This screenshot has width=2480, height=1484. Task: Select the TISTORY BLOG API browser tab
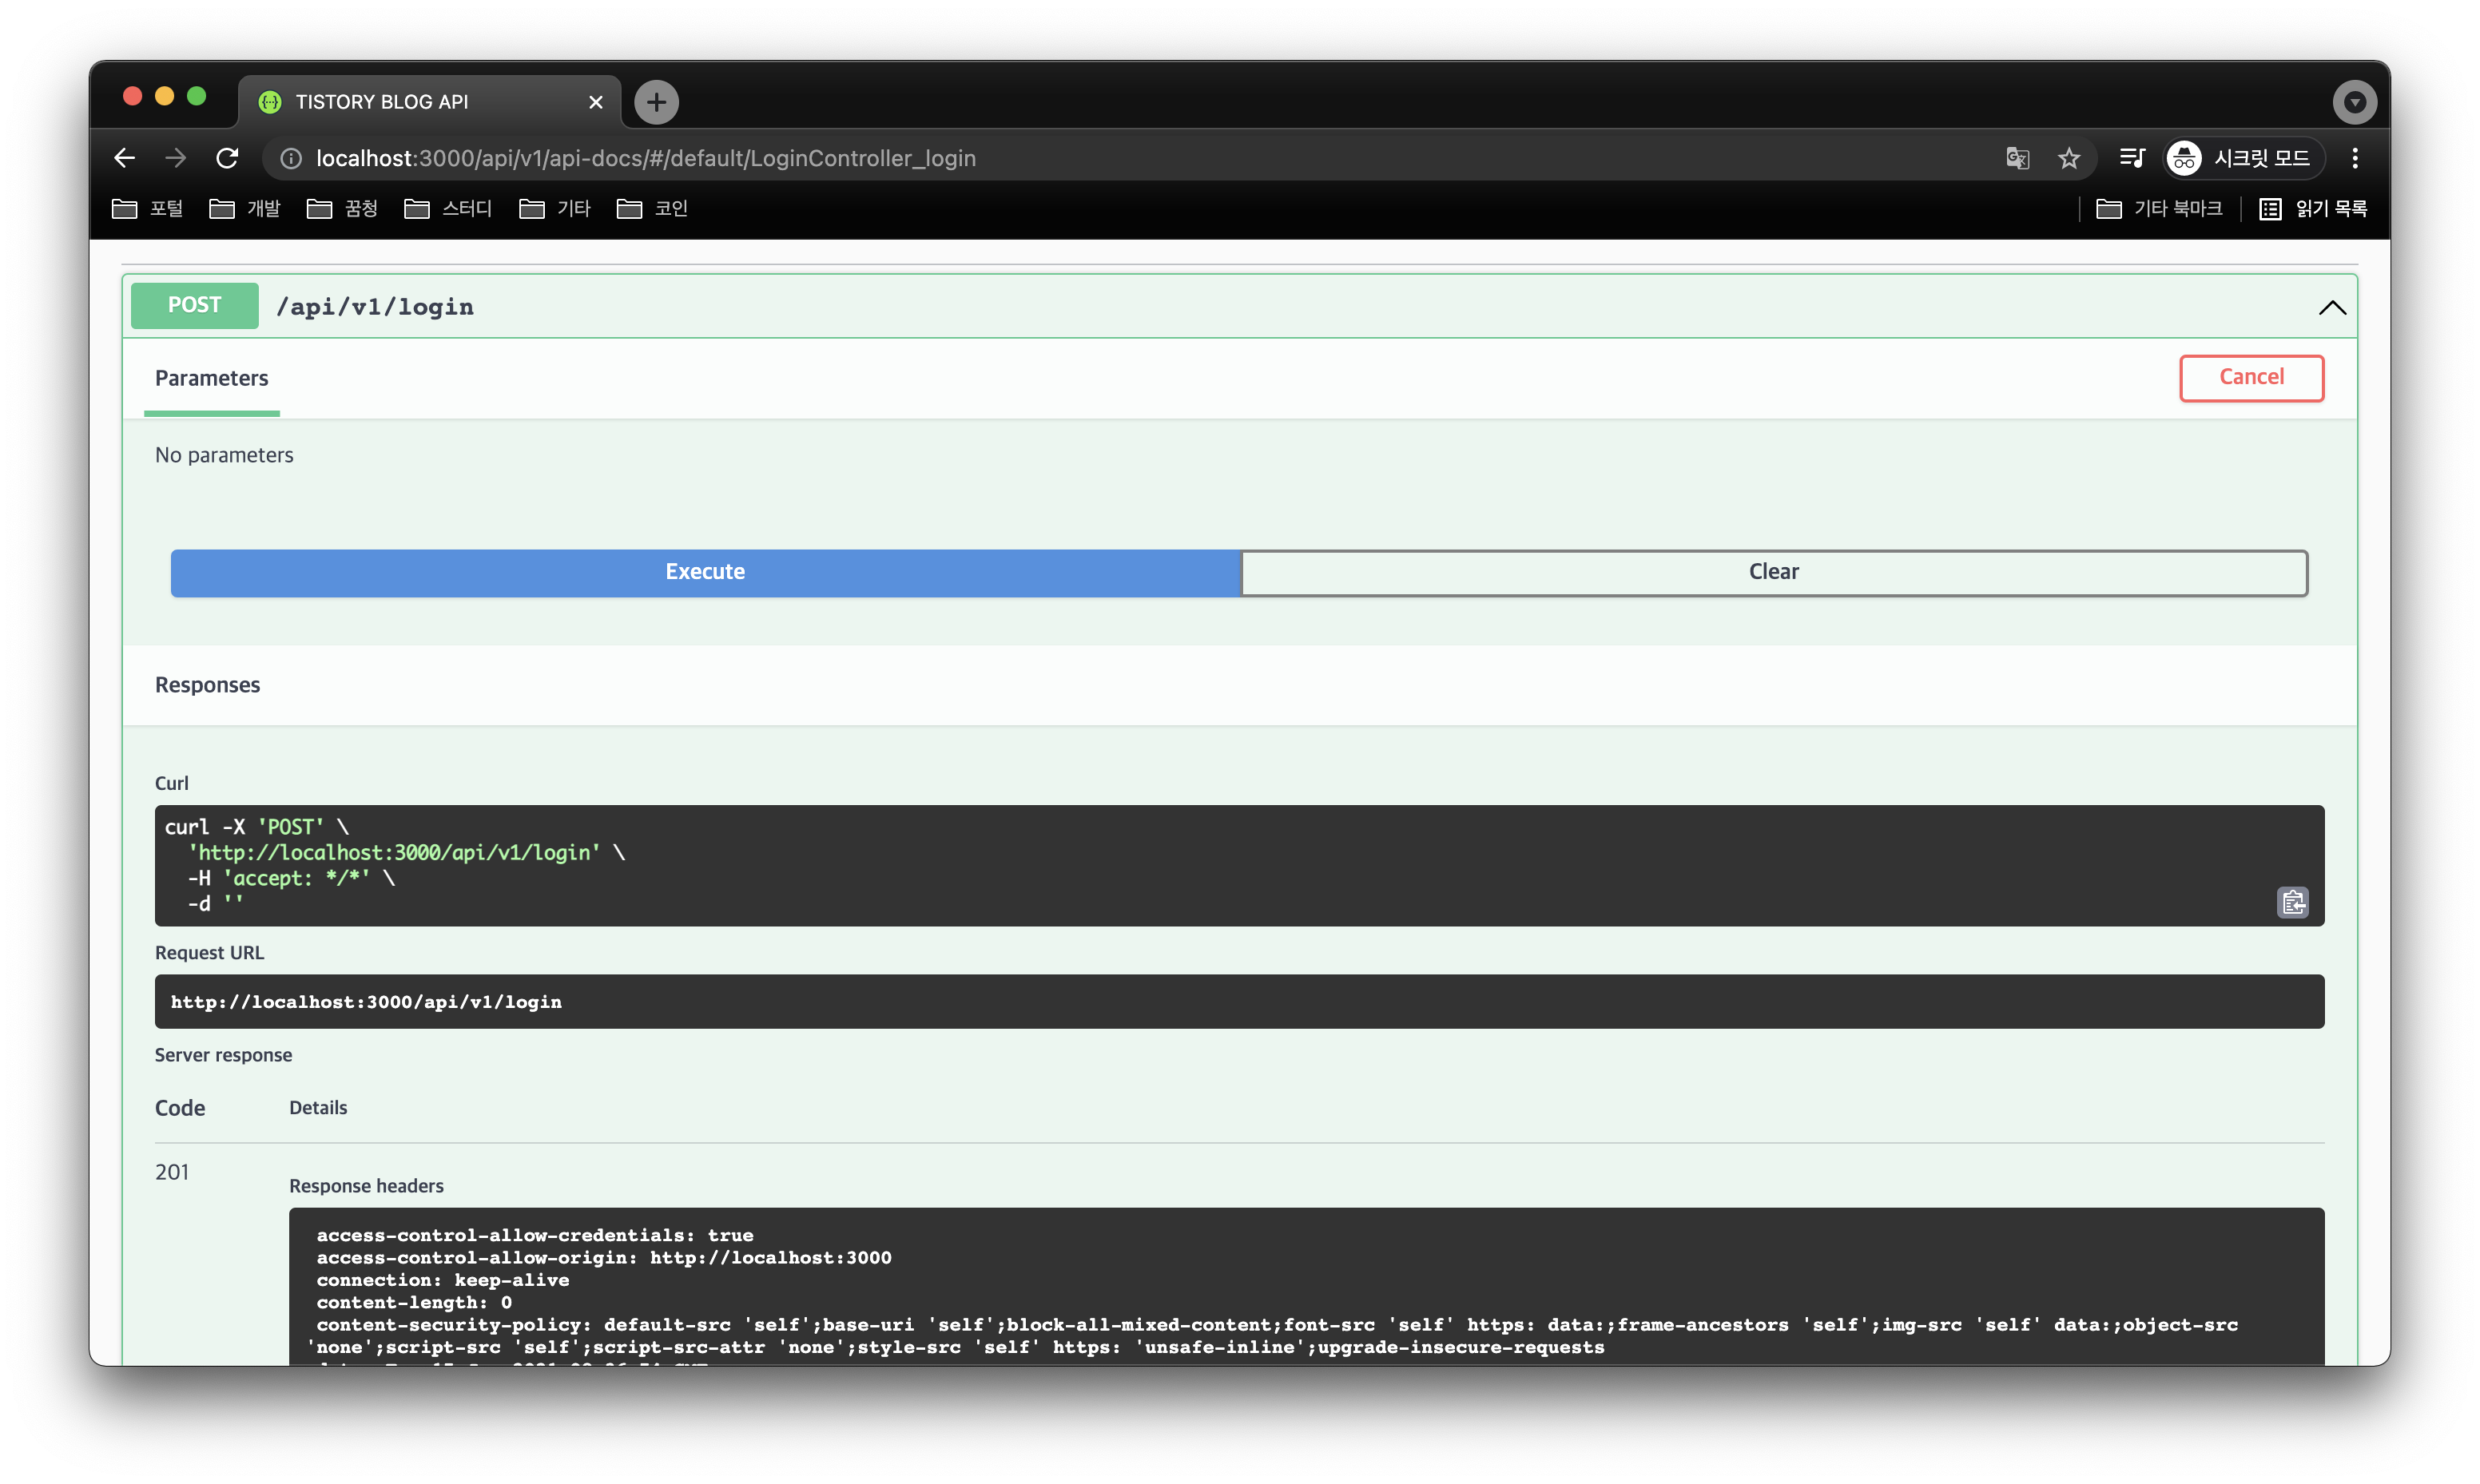[420, 102]
